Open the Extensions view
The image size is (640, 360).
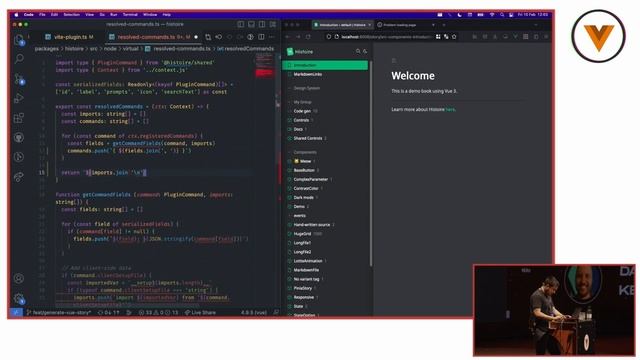click(19, 118)
